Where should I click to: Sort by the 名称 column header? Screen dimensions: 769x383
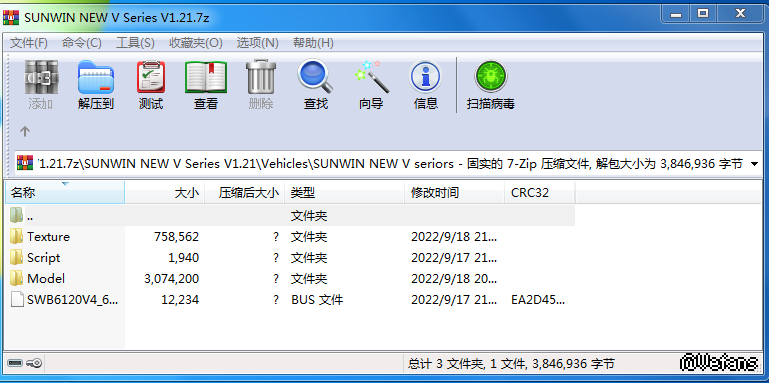click(x=65, y=193)
